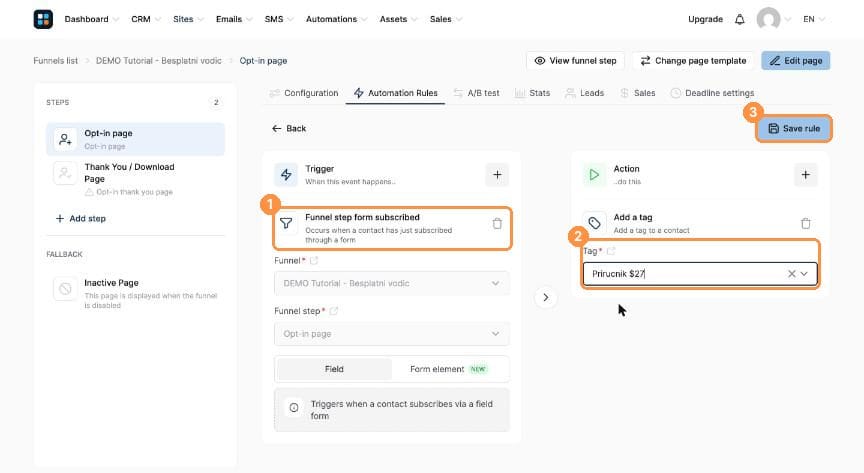
Task: Add a new action with plus
Action: pos(806,175)
